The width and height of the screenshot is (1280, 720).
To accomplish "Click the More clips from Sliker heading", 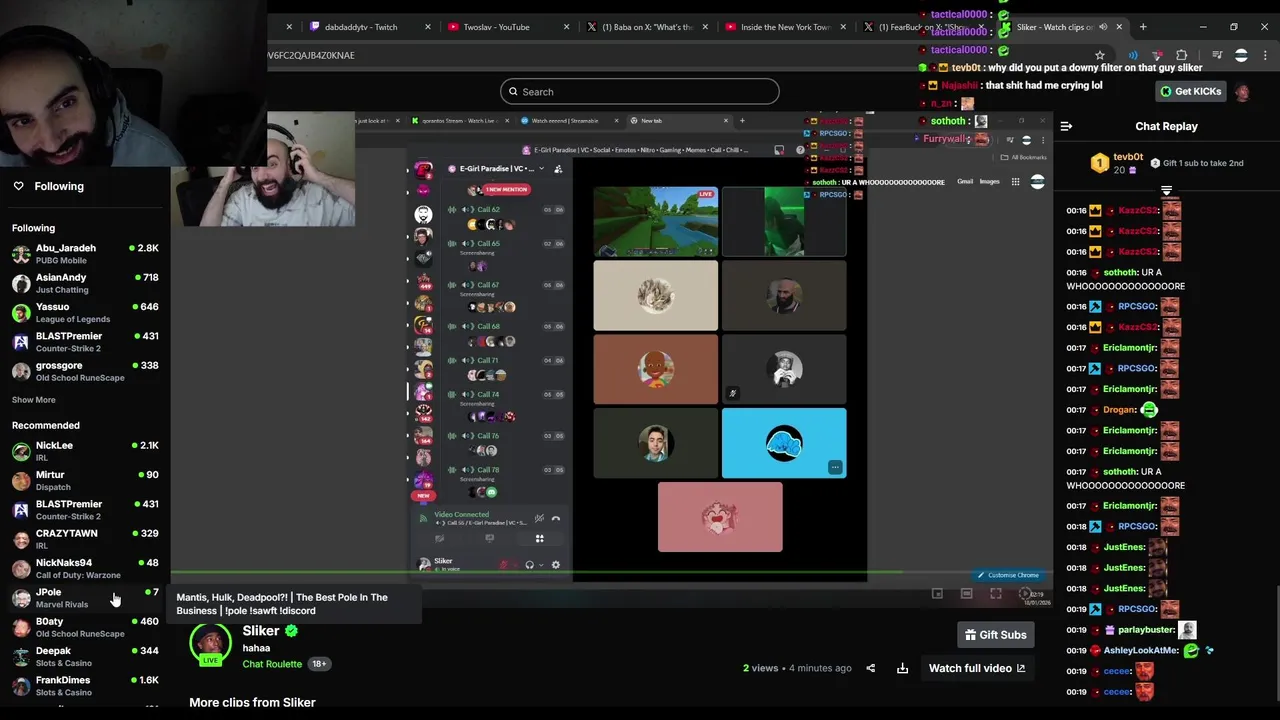I will tap(252, 702).
